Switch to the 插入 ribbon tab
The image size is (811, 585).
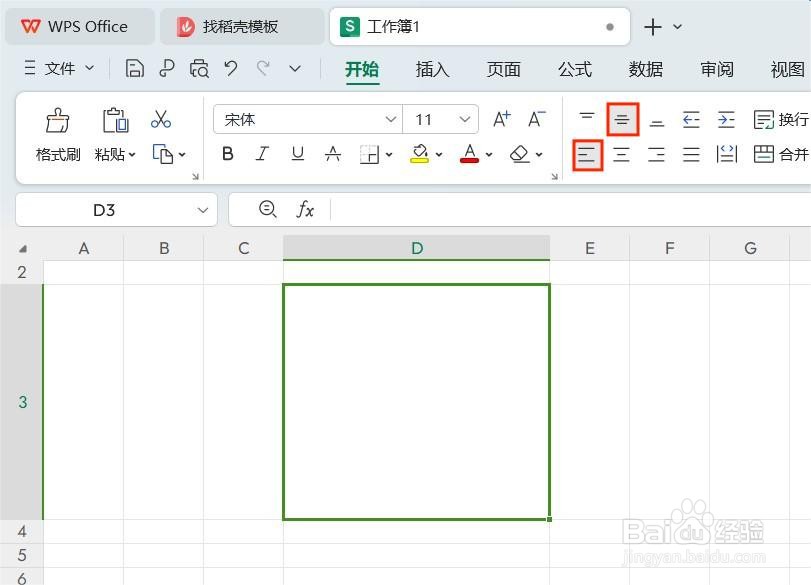[432, 69]
